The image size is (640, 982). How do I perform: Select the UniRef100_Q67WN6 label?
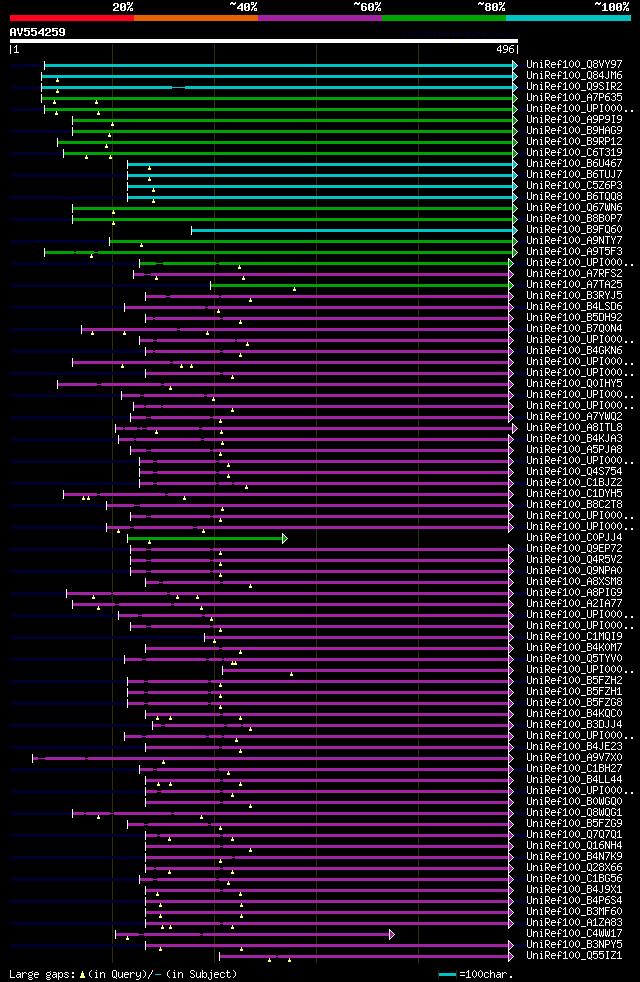(x=574, y=208)
